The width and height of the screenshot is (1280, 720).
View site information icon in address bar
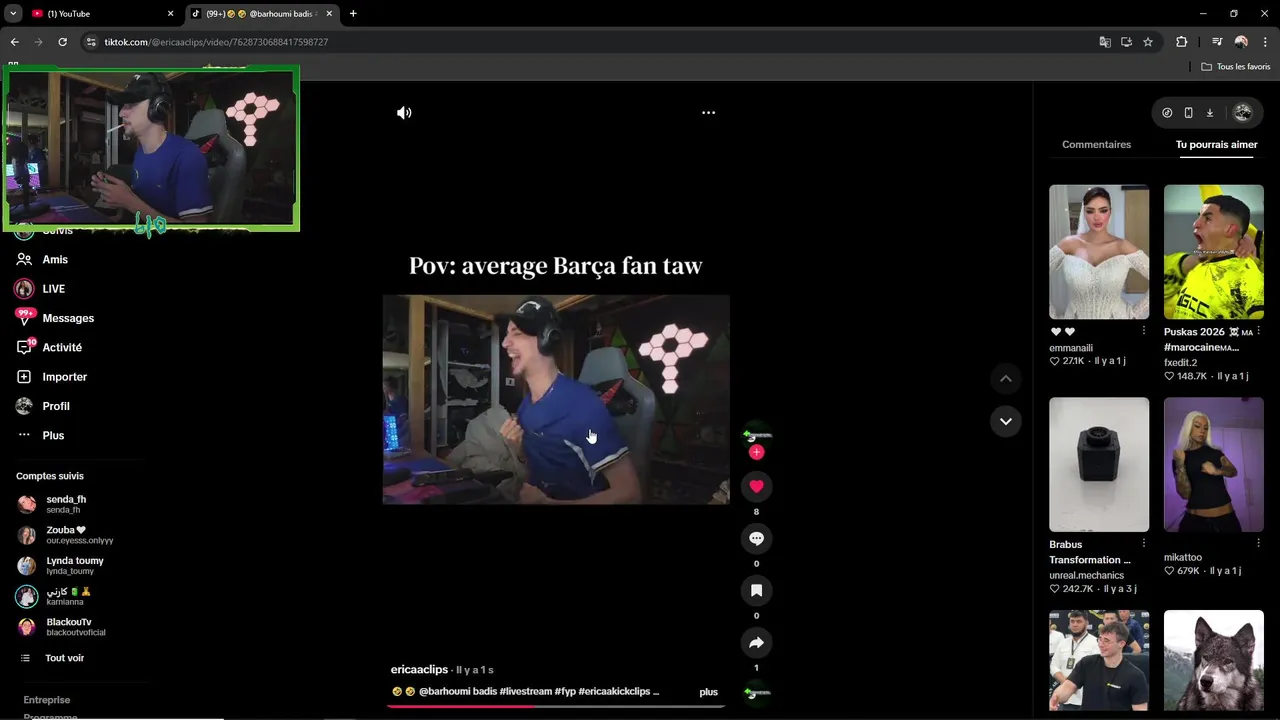pyautogui.click(x=92, y=42)
